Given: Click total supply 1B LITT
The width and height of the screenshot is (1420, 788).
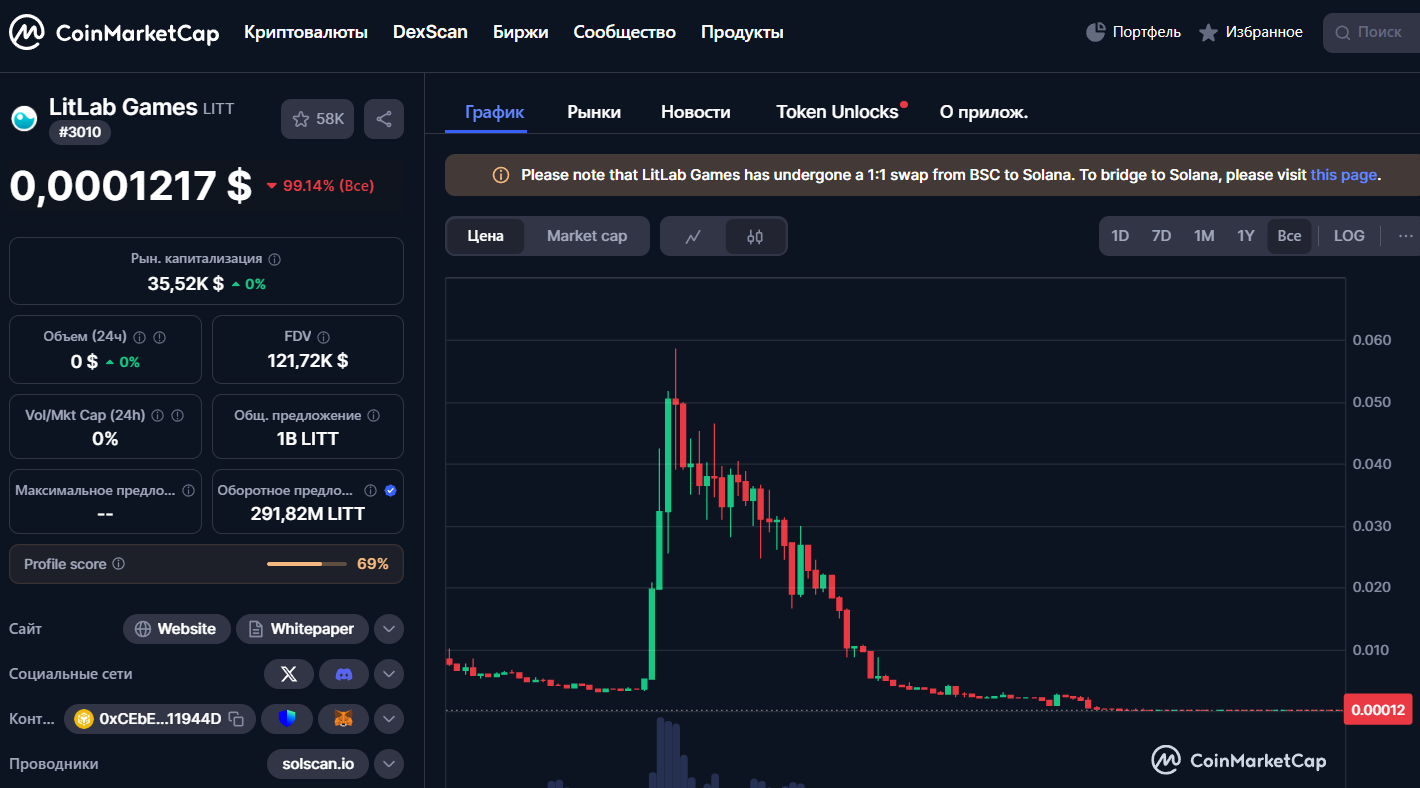Looking at the screenshot, I should [x=308, y=439].
